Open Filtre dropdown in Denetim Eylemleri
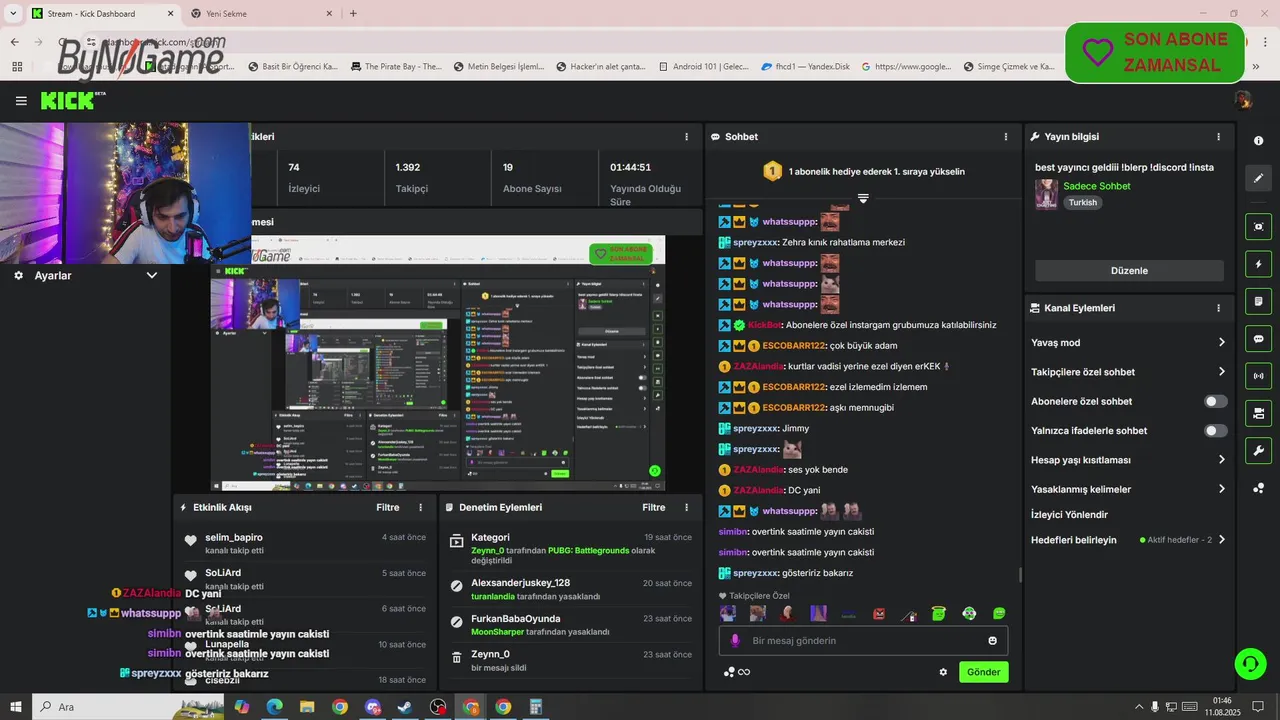This screenshot has height=720, width=1280. pos(654,507)
